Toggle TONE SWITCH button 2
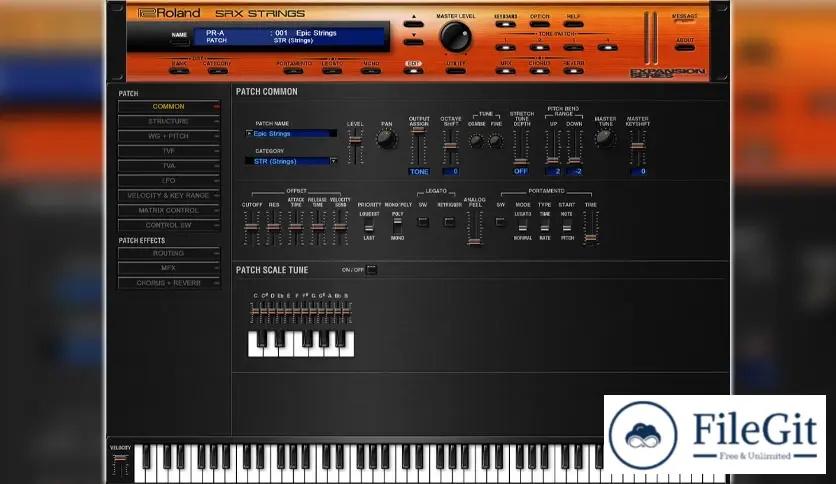The height and width of the screenshot is (484, 836). (540, 47)
